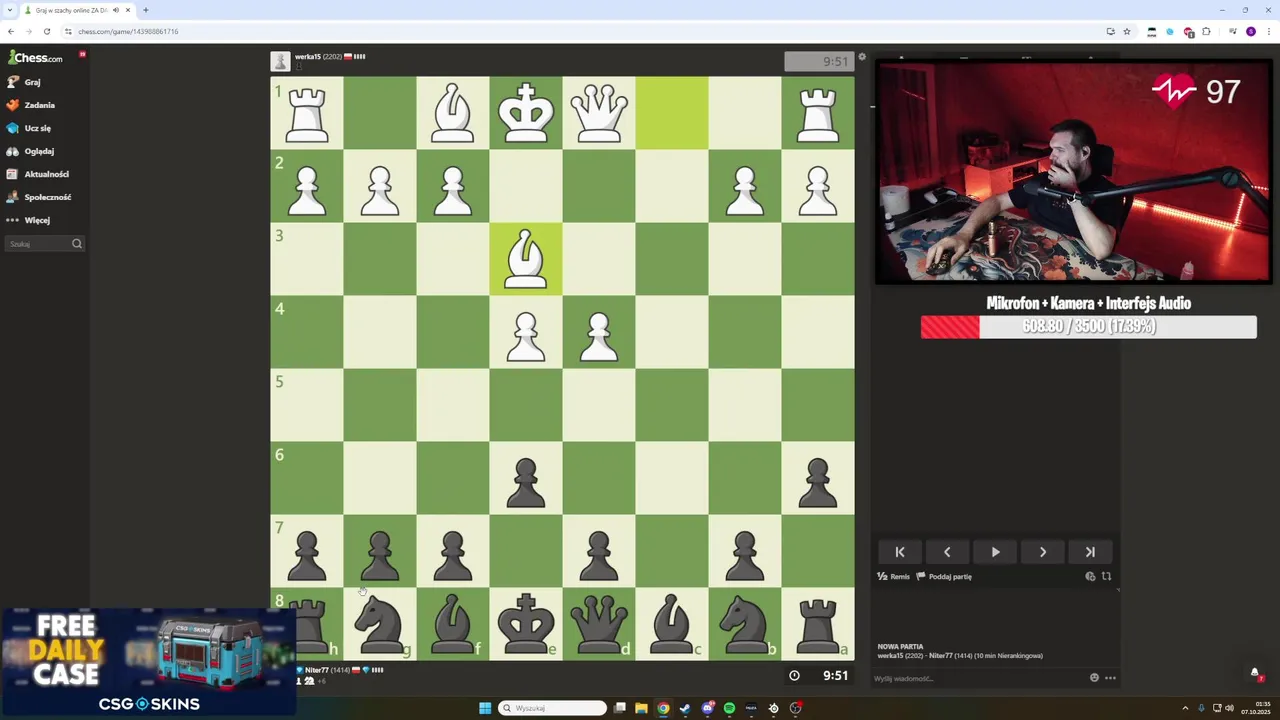
Task: Select the black queen on the d-file
Action: [599, 624]
